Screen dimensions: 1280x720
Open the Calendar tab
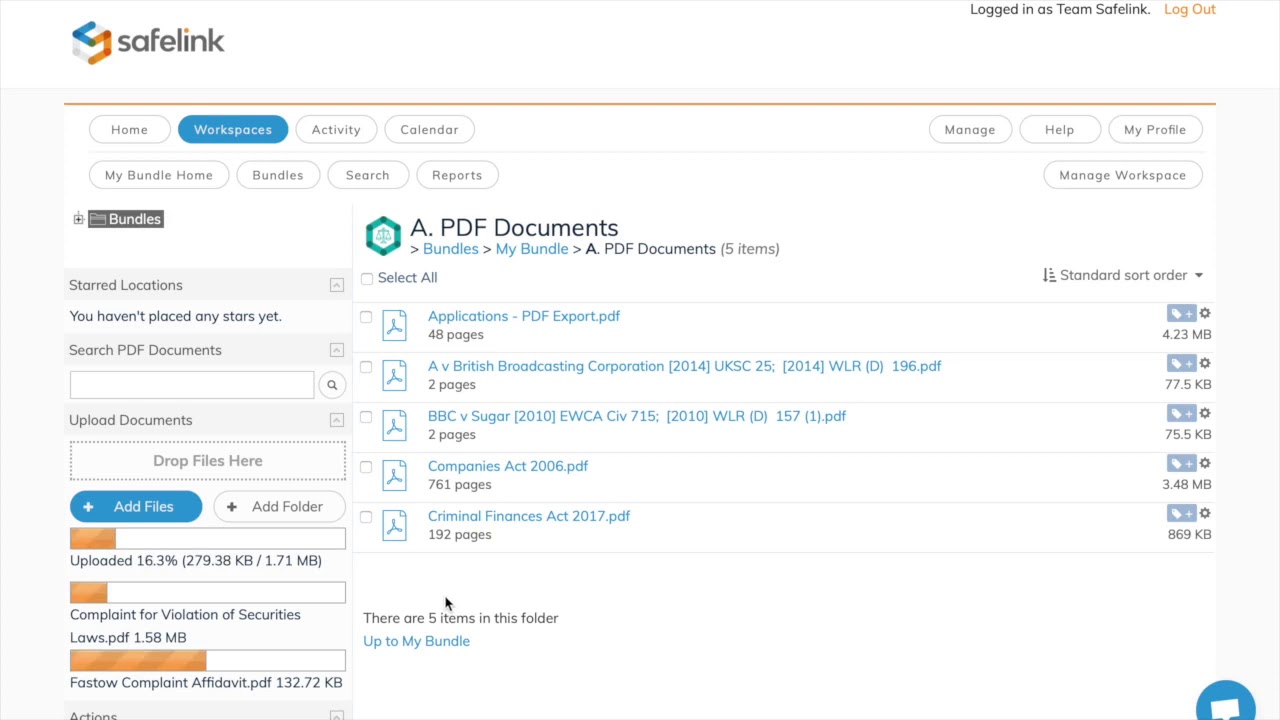[429, 130]
